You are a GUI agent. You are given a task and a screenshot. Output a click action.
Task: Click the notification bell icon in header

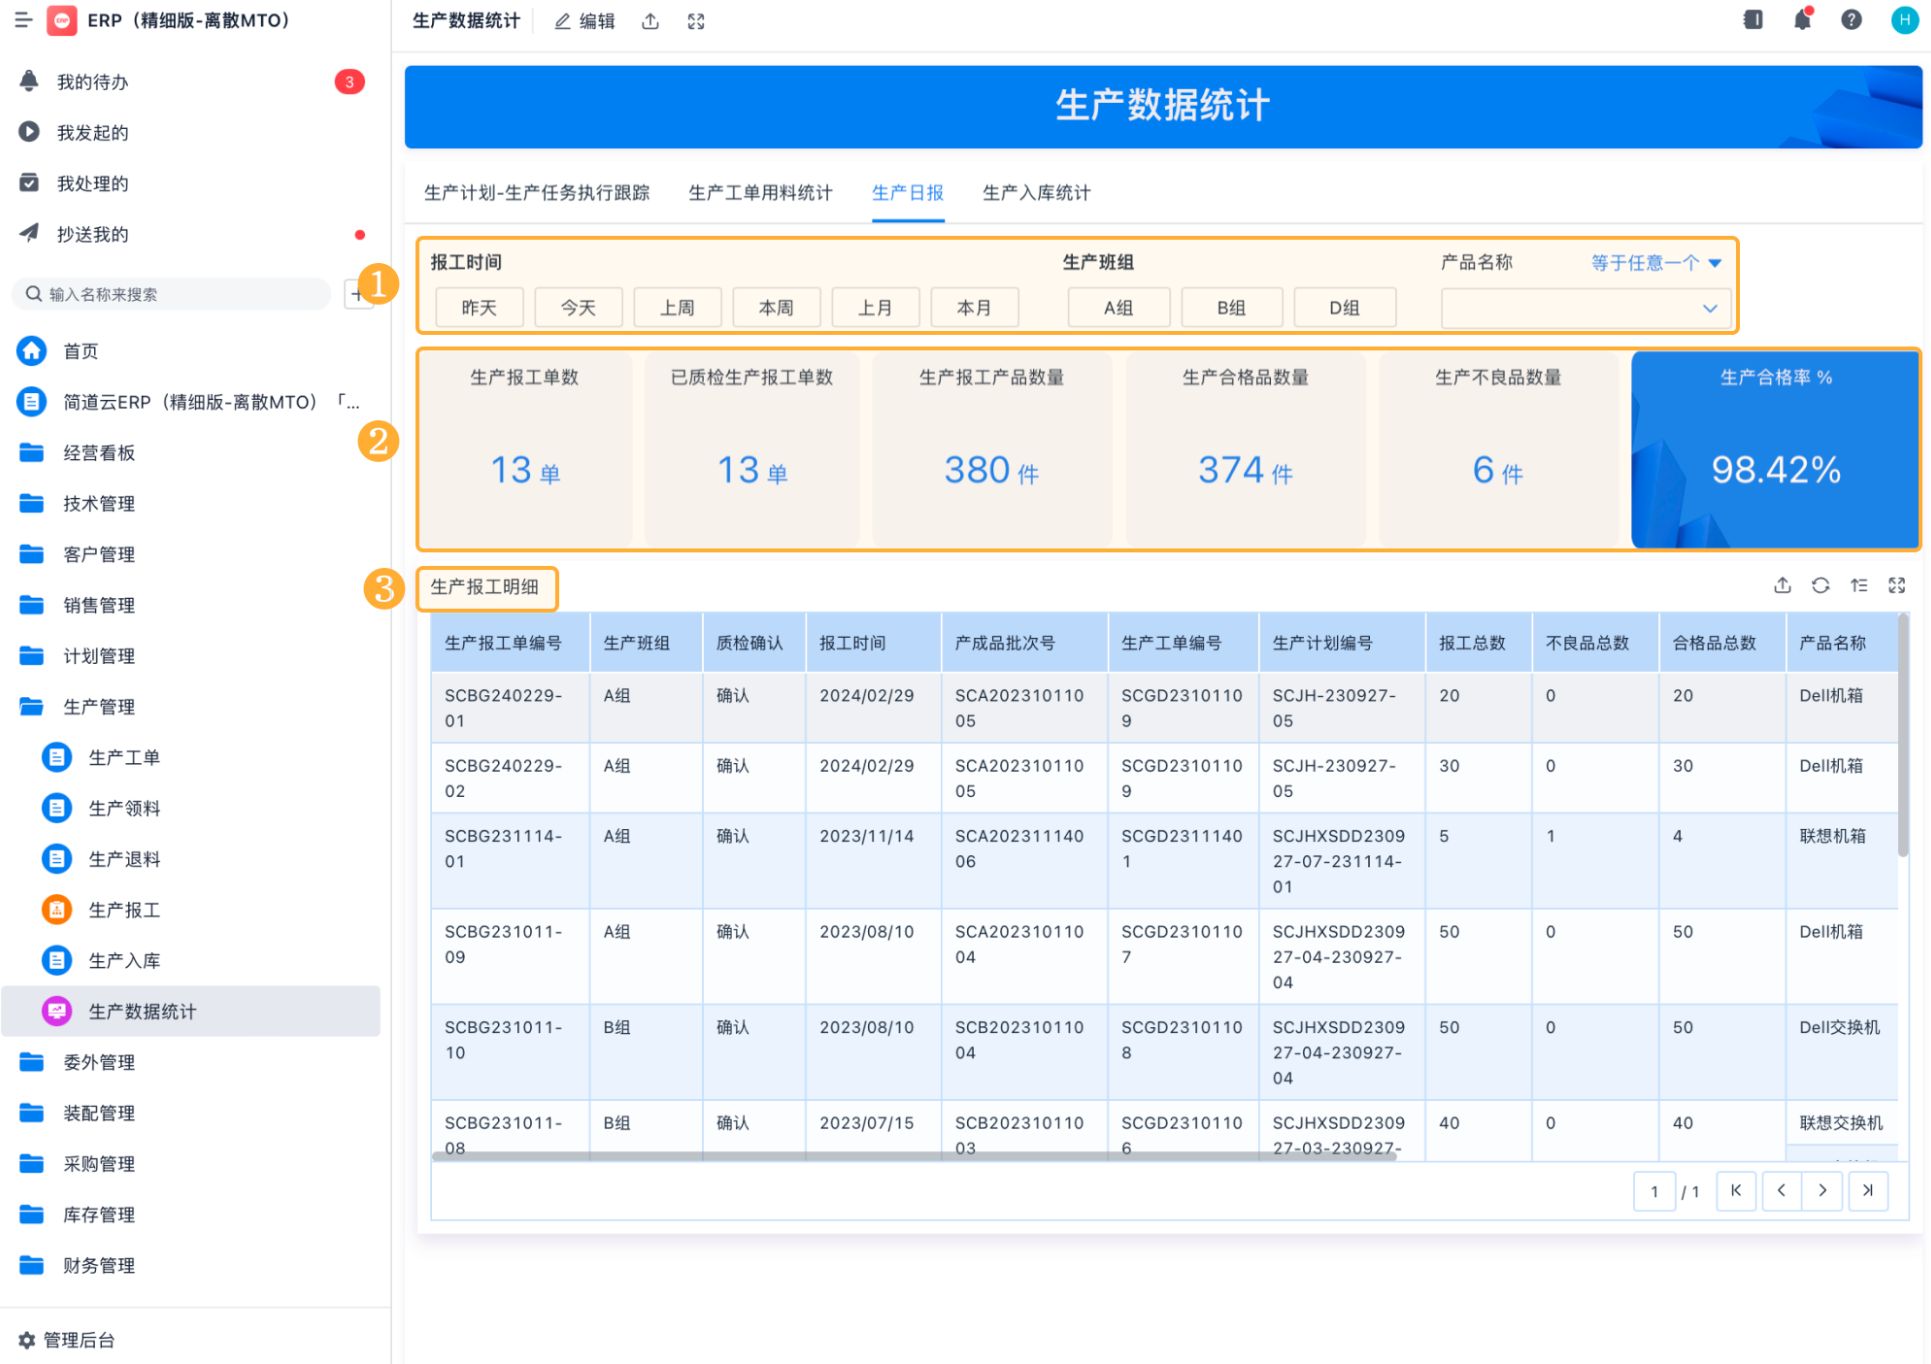(1802, 20)
